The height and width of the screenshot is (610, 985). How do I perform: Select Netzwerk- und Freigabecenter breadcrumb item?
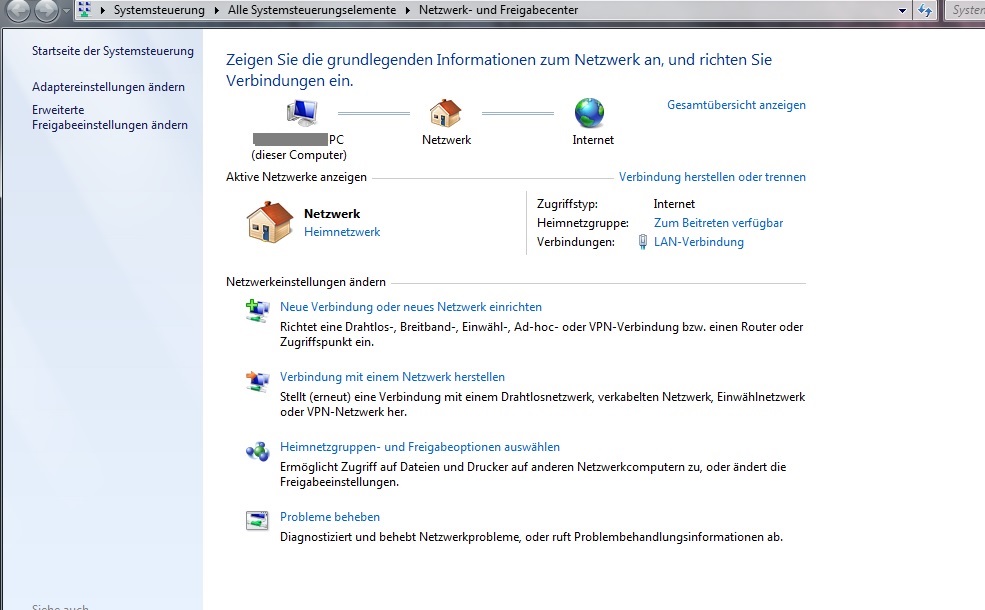(498, 10)
